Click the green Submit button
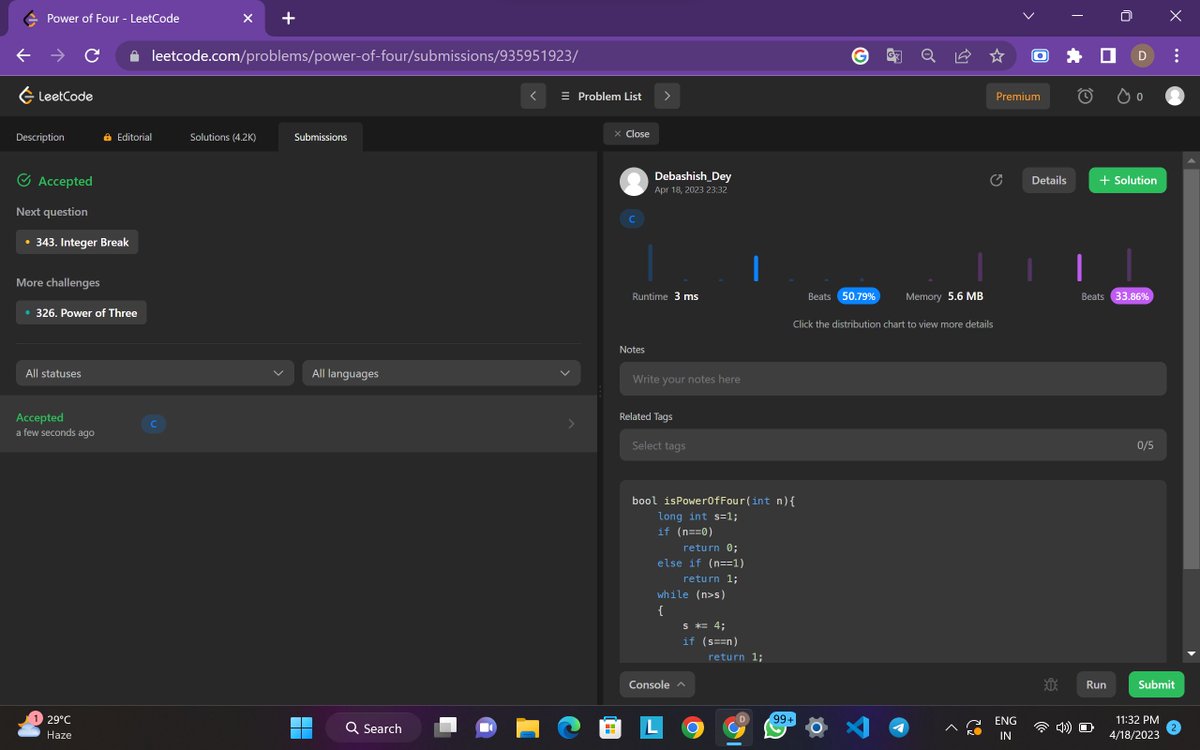Viewport: 1200px width, 750px height. [x=1156, y=685]
